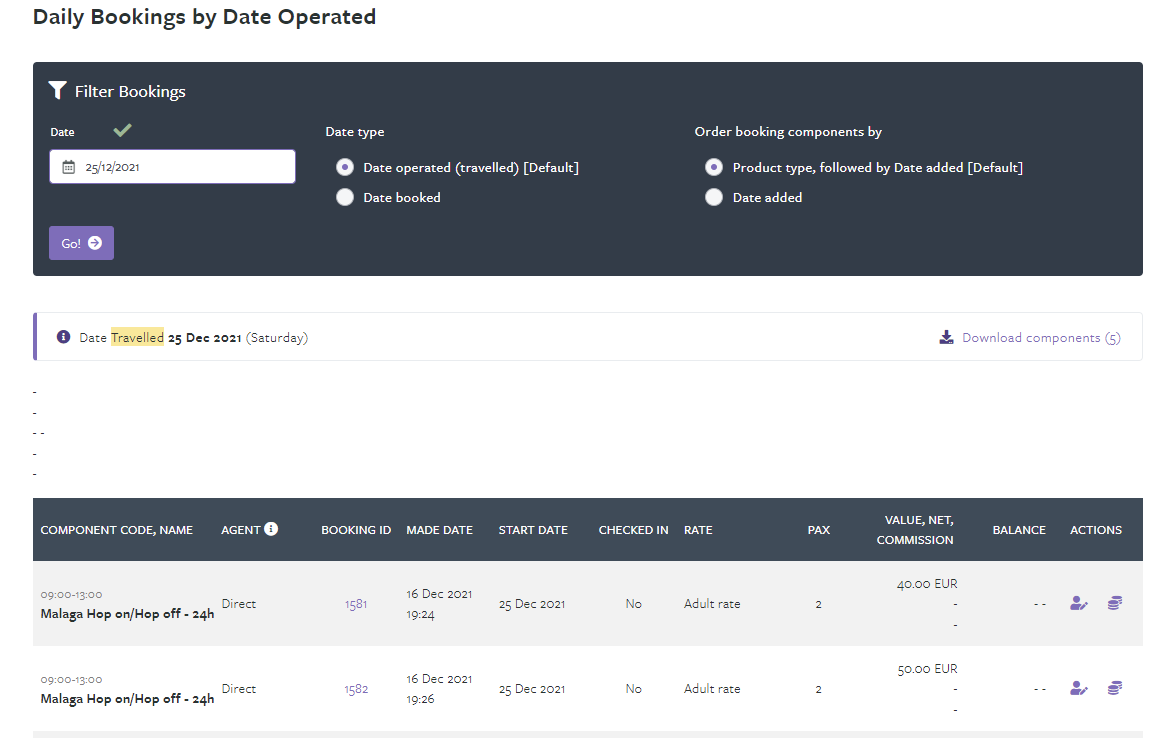Click BOOKING ID column header
Screen dimensions: 1170x738
356,530
